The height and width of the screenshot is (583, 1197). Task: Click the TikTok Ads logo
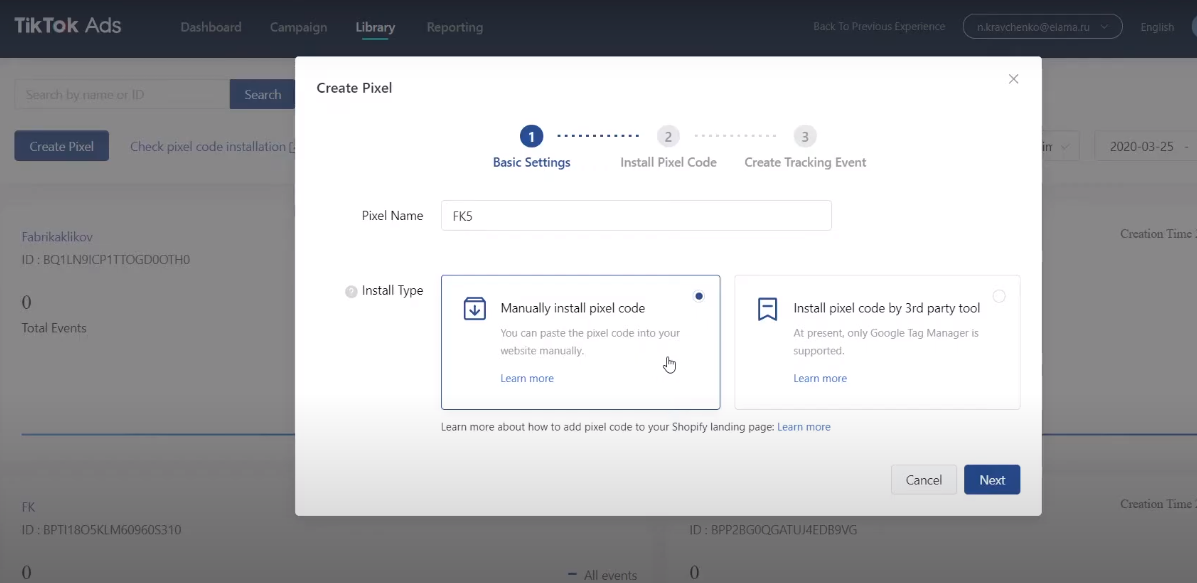[68, 26]
